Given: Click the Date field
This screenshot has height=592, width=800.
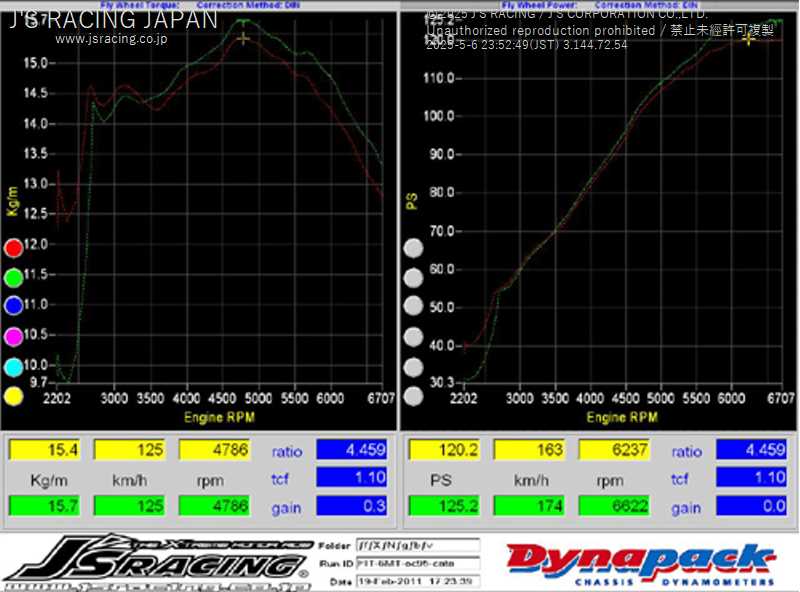Looking at the screenshot, I should pyautogui.click(x=417, y=580).
